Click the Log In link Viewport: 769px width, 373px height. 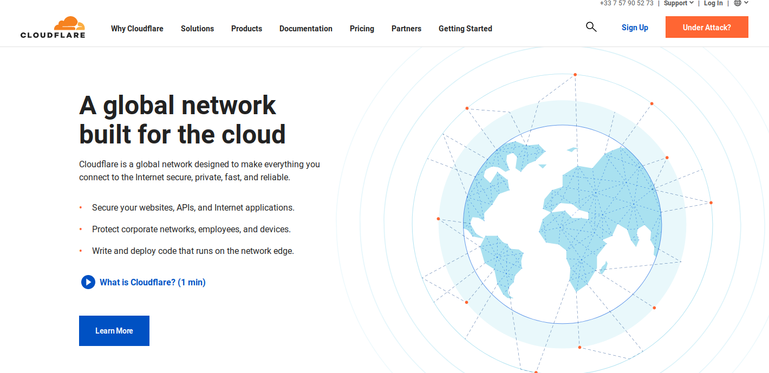pyautogui.click(x=713, y=3)
